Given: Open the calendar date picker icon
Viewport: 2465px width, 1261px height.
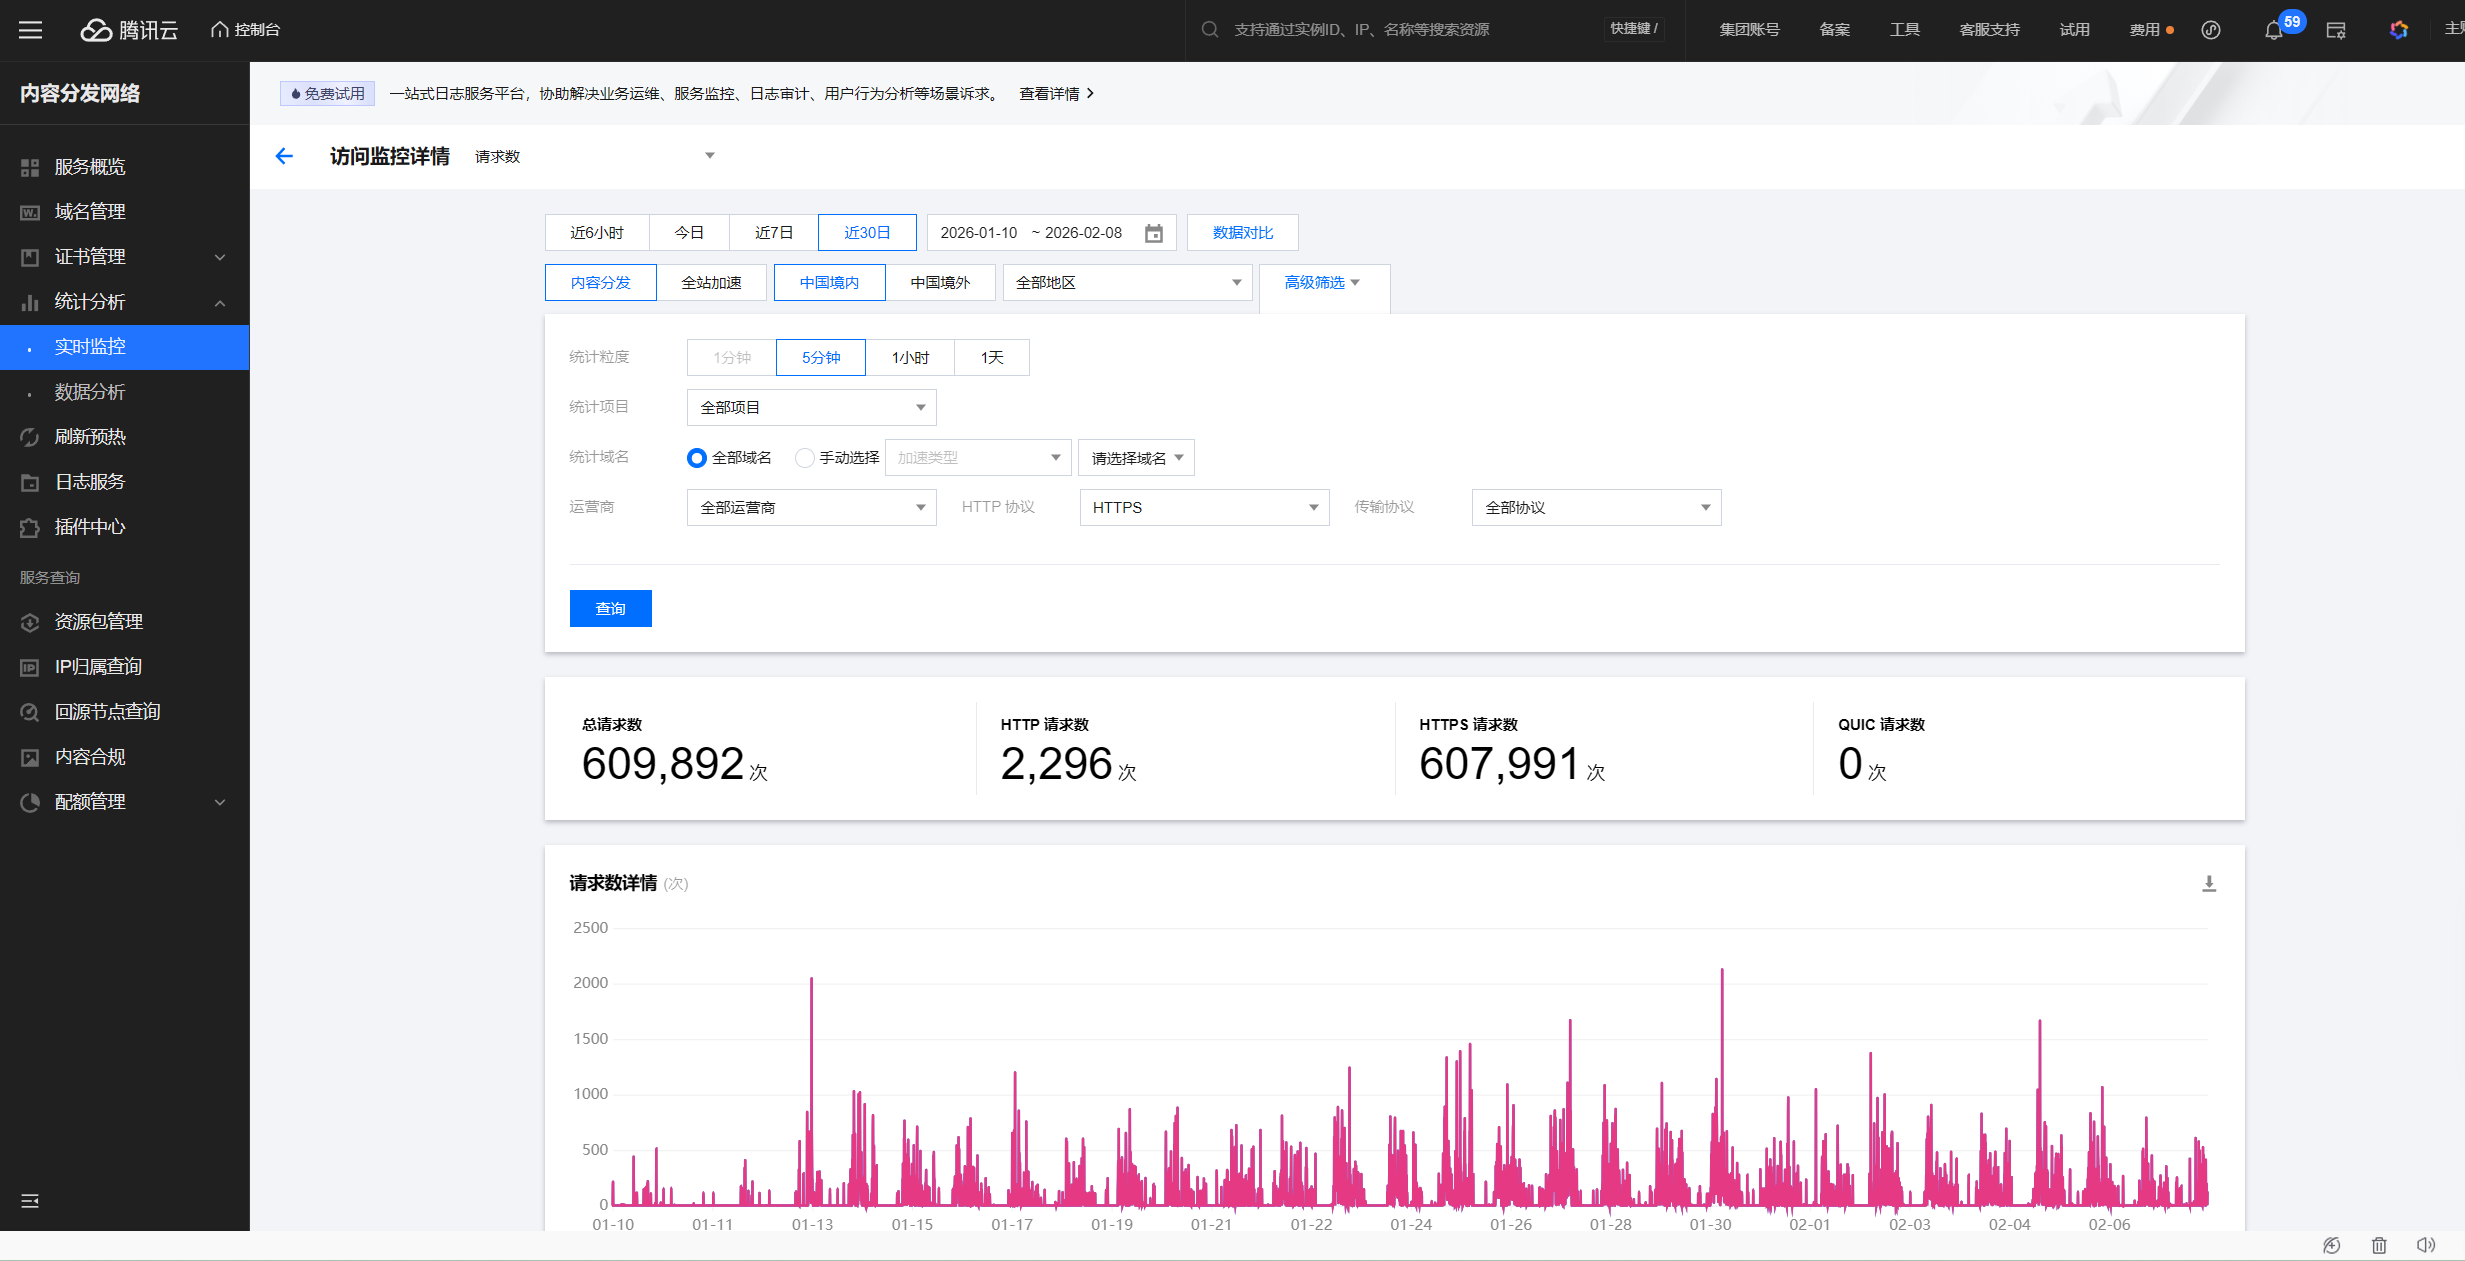Looking at the screenshot, I should (x=1153, y=233).
